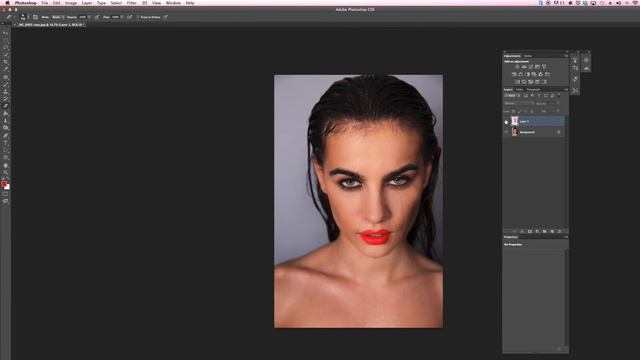This screenshot has width=640, height=360.
Task: Select the Eraser tool in toolbox
Action: coord(6,106)
